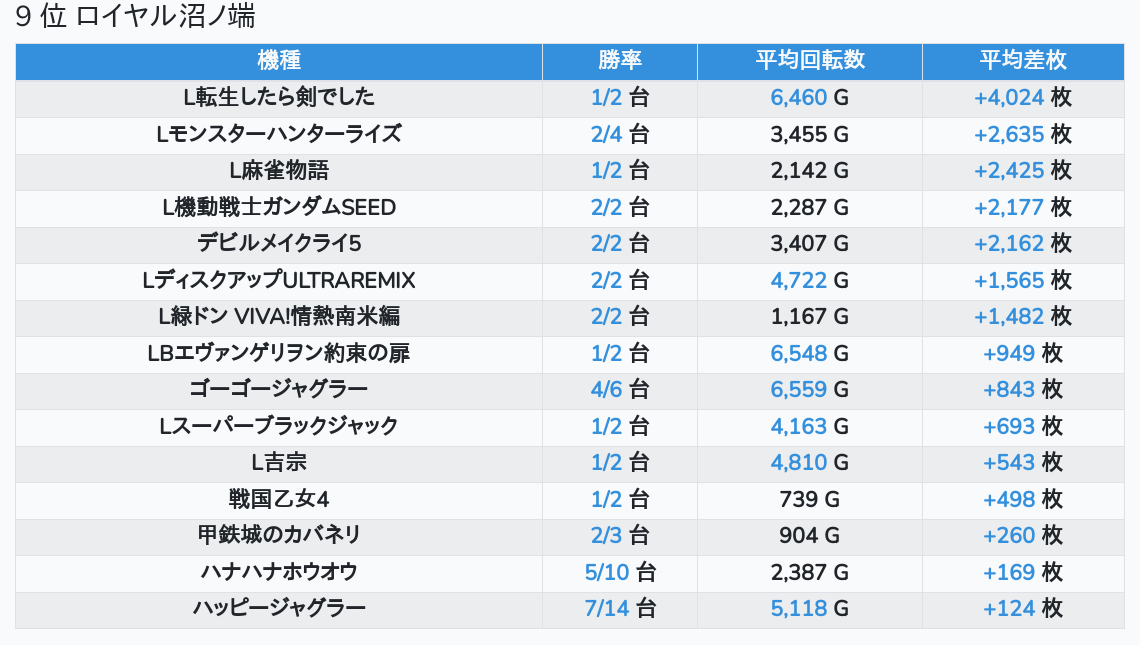1140x645 pixels.
Task: Select the L転生したら剣でした row name
Action: [x=279, y=97]
